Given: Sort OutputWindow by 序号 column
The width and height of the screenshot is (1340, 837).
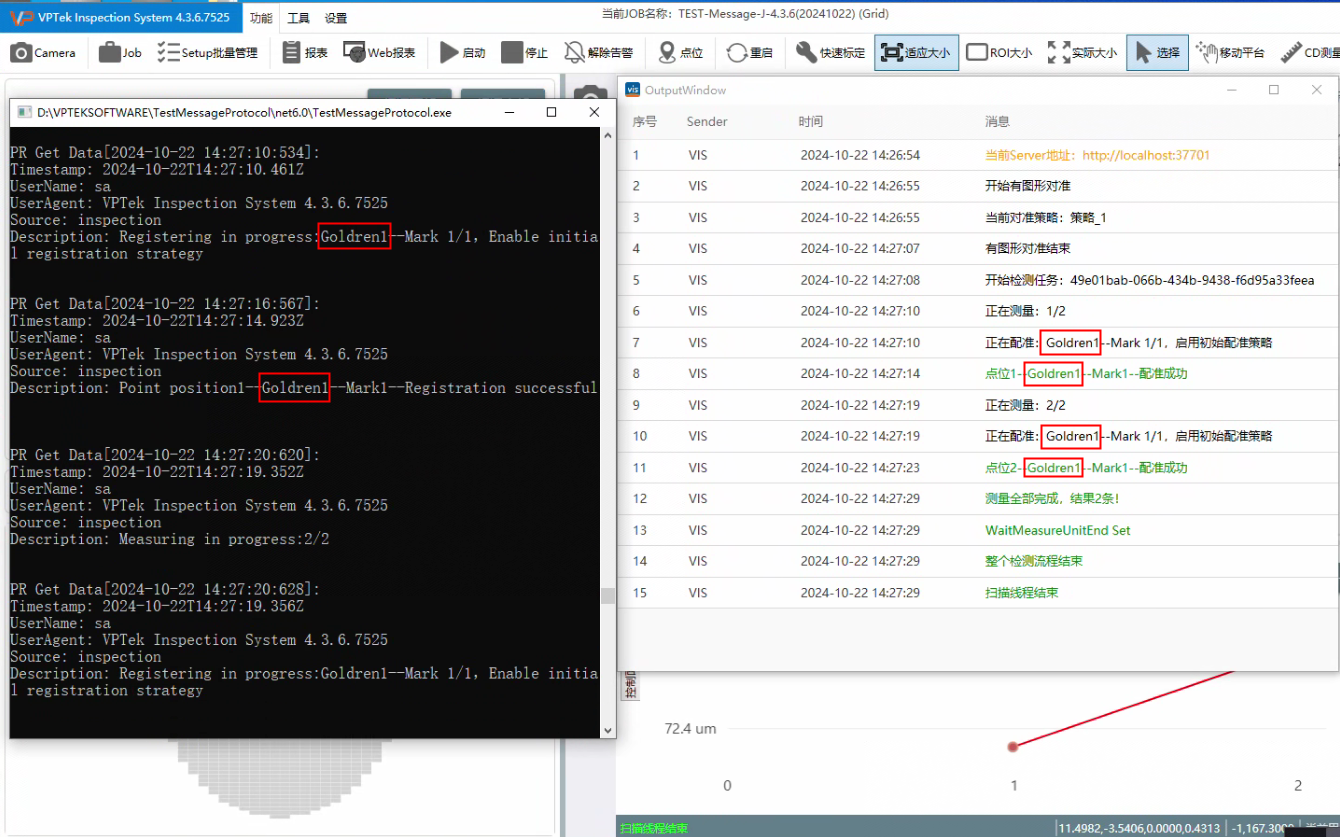Looking at the screenshot, I should tap(644, 121).
